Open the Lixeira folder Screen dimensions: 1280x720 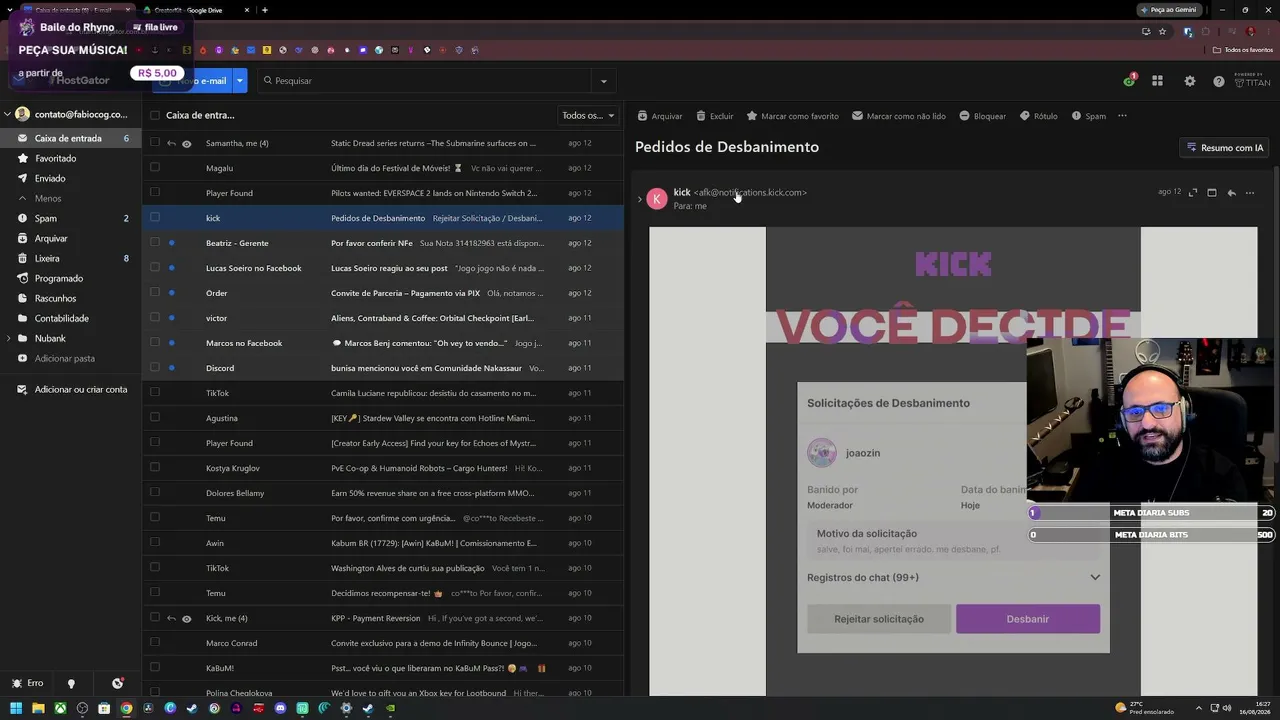click(x=72, y=258)
